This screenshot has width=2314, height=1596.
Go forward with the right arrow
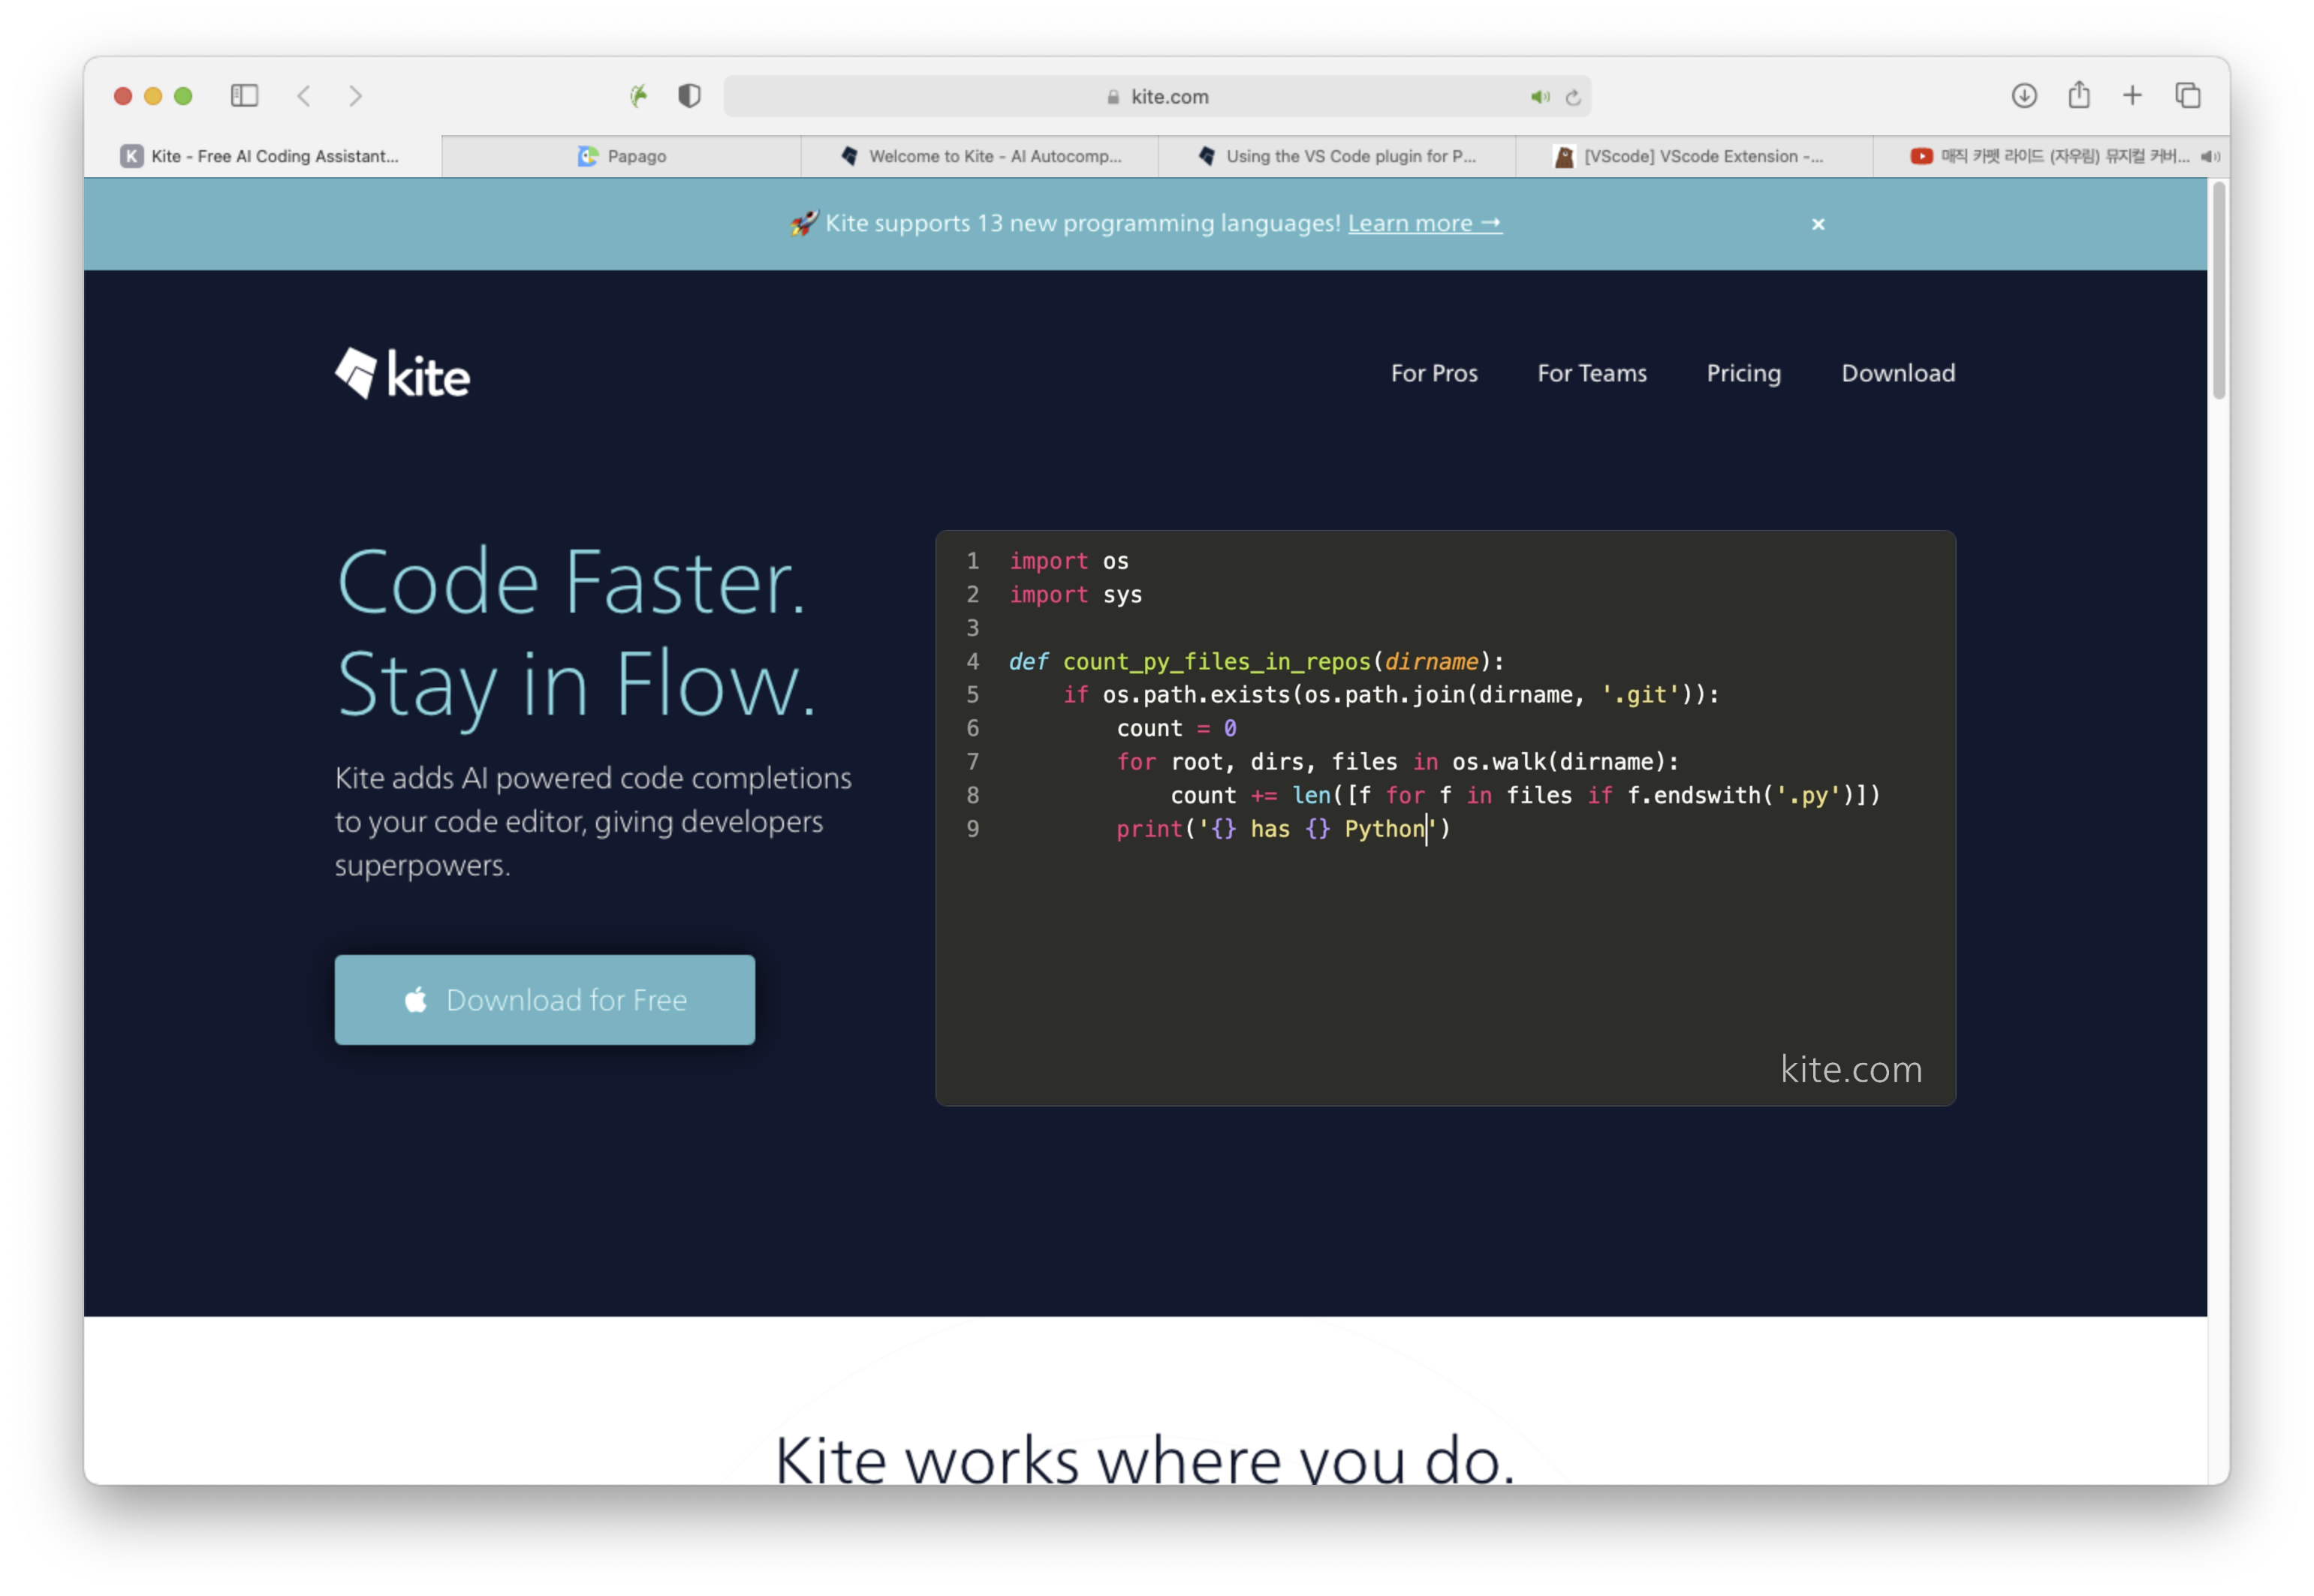(355, 96)
